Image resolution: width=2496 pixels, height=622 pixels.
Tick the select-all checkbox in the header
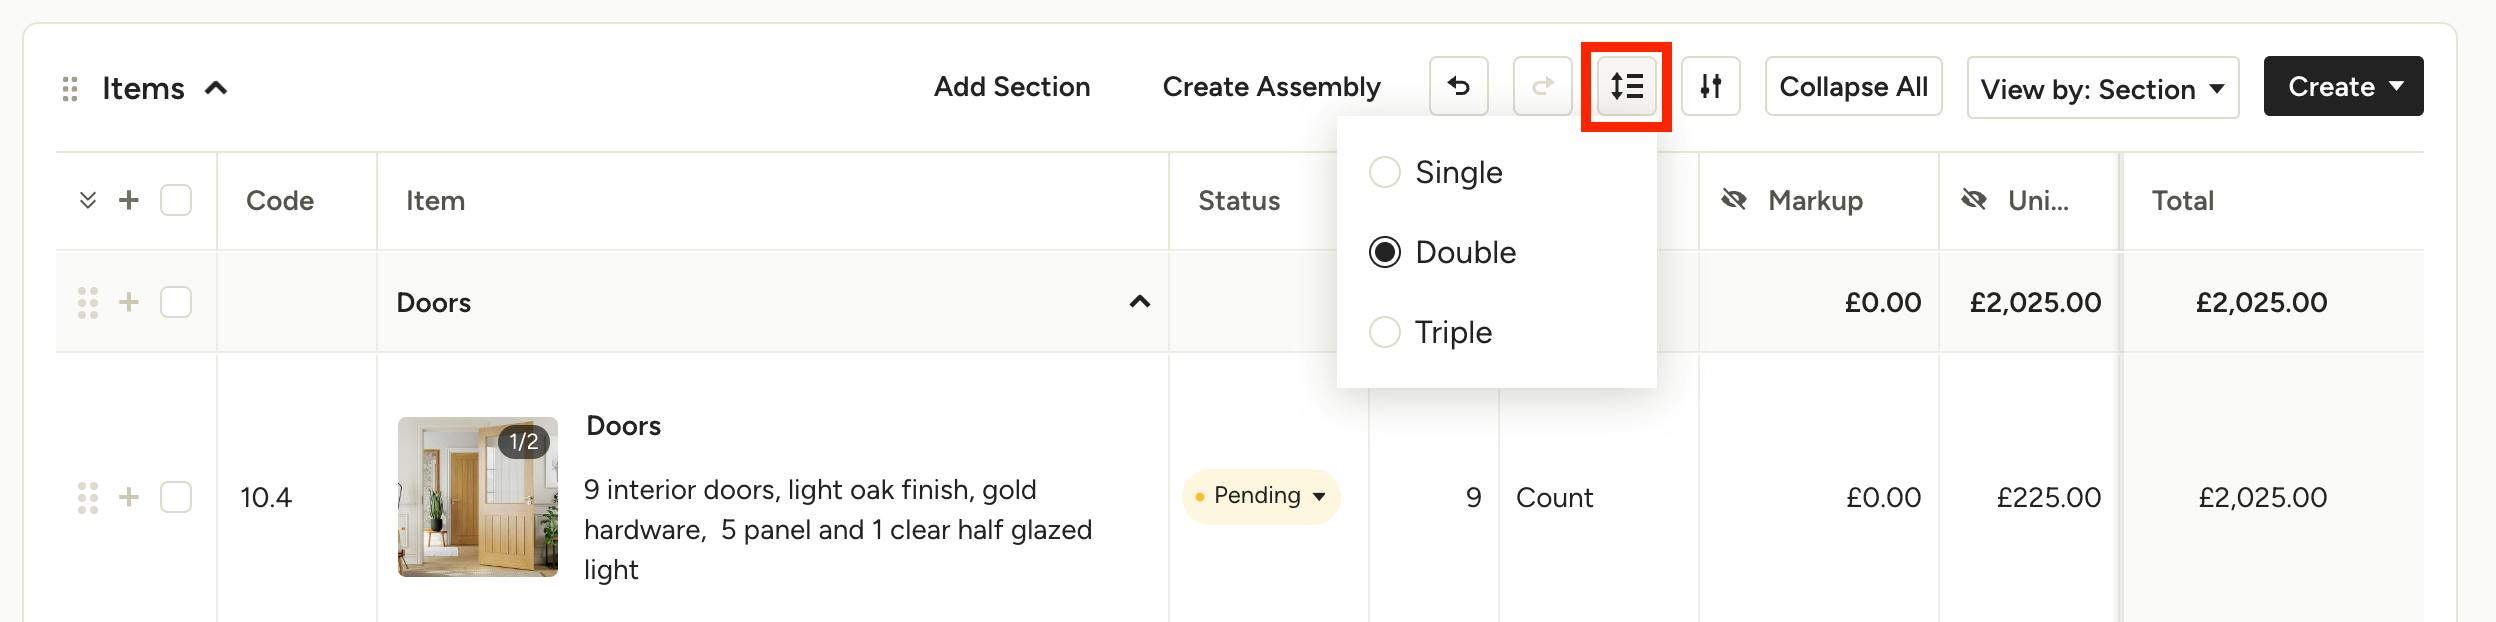176,200
